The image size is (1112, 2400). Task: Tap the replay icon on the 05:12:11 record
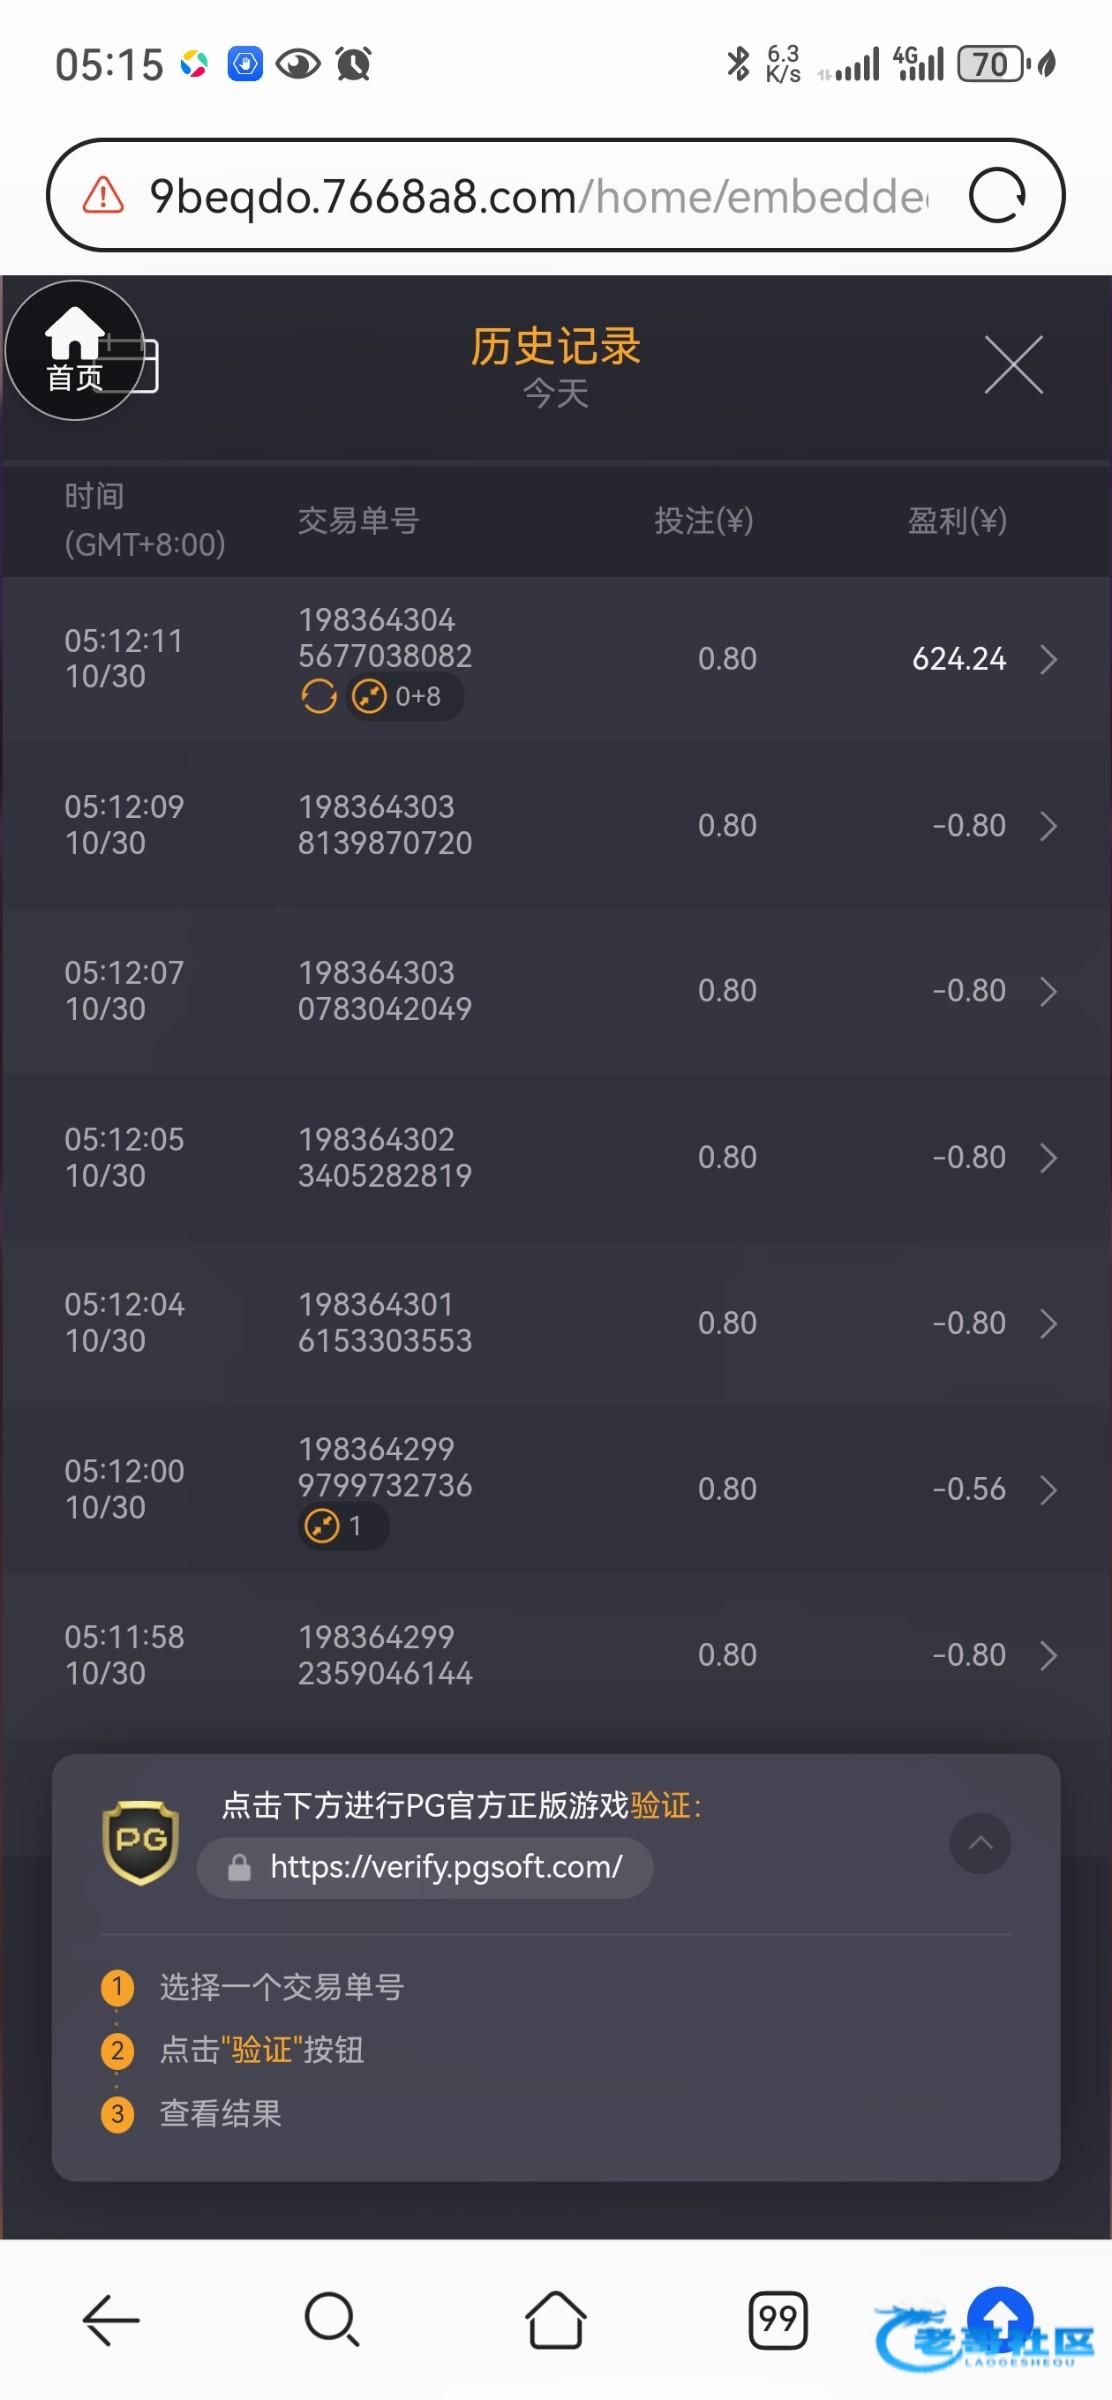coord(319,696)
